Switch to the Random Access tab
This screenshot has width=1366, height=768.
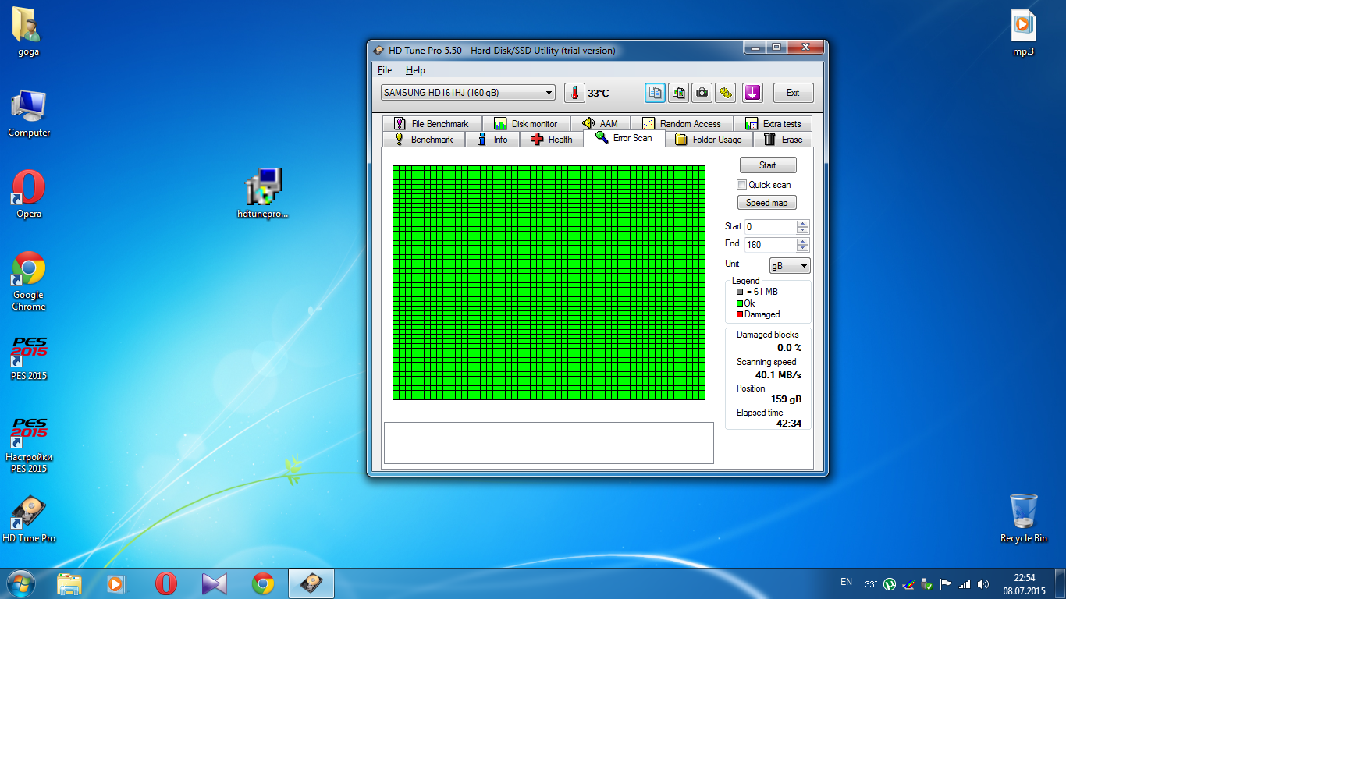pos(682,123)
